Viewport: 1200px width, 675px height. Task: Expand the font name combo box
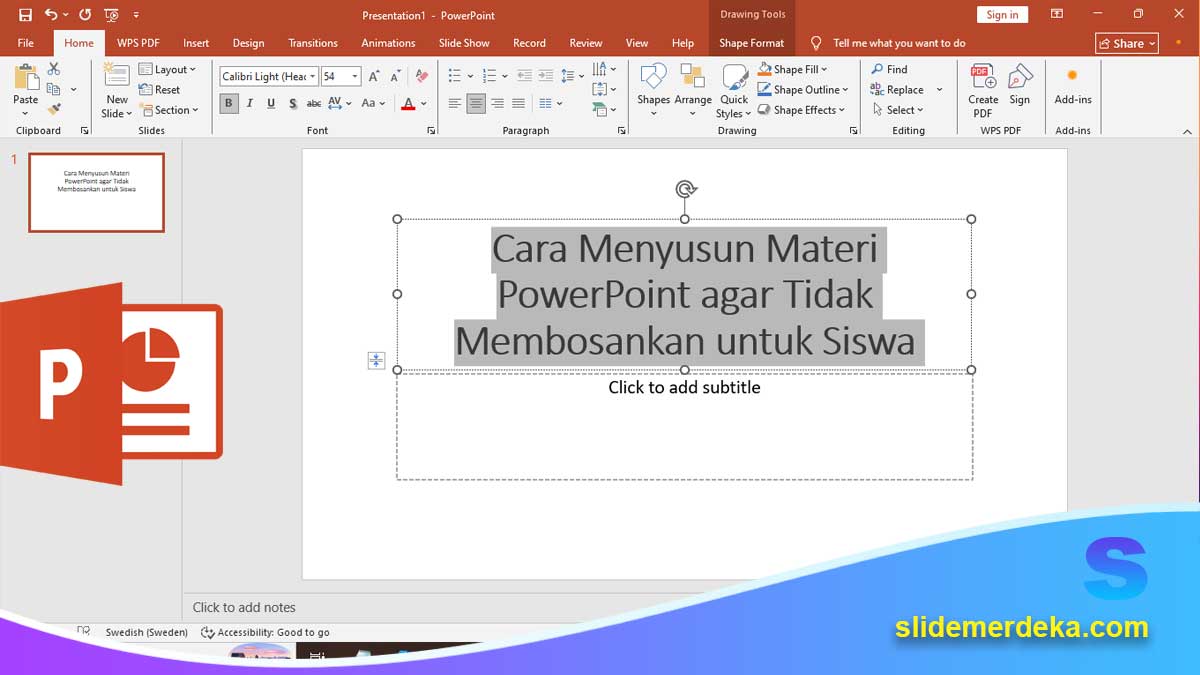313,76
